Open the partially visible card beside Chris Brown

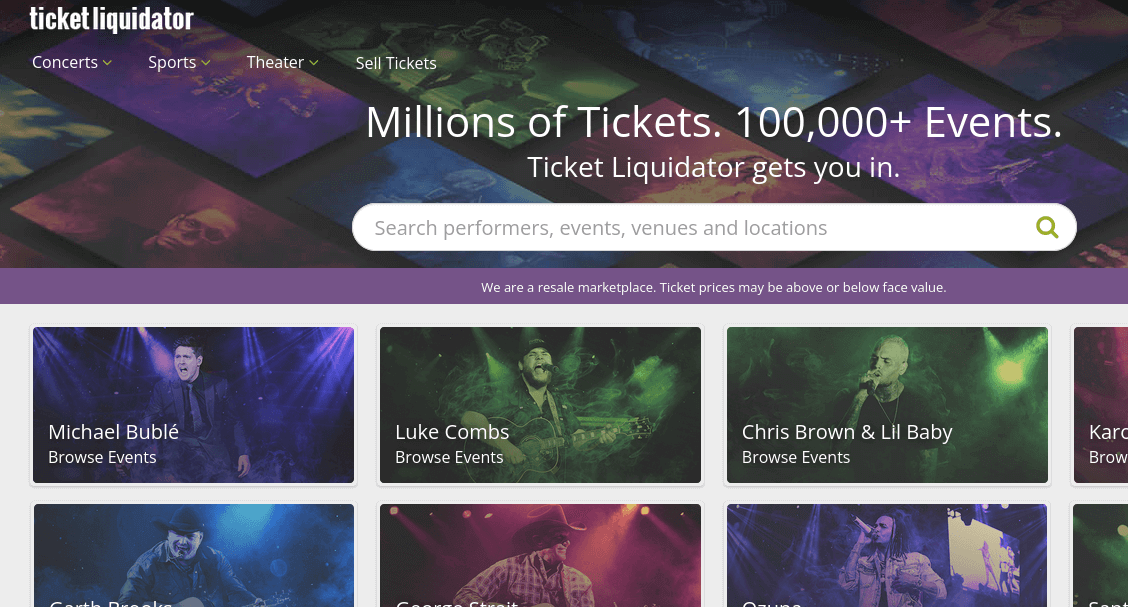[x=1101, y=405]
